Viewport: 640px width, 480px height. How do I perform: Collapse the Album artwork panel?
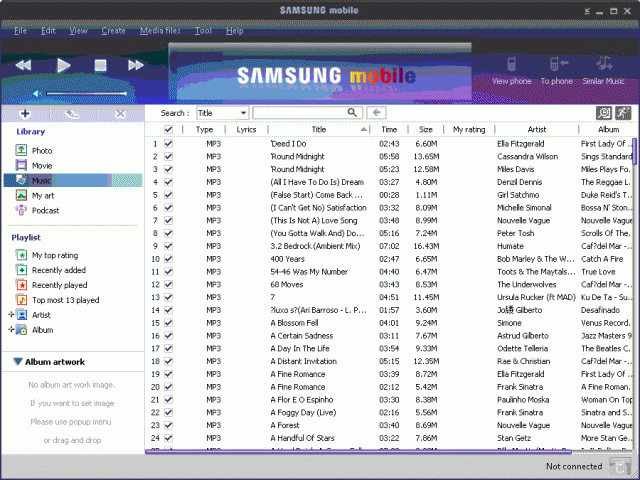tap(18, 362)
